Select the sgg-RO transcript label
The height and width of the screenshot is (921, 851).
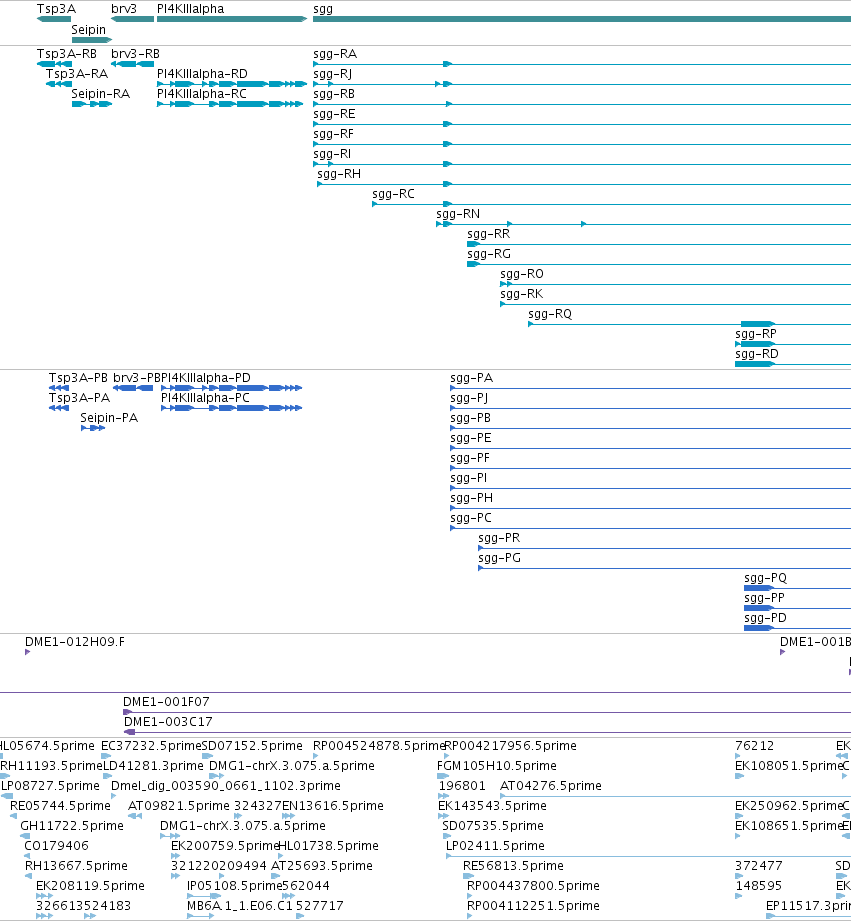522,274
